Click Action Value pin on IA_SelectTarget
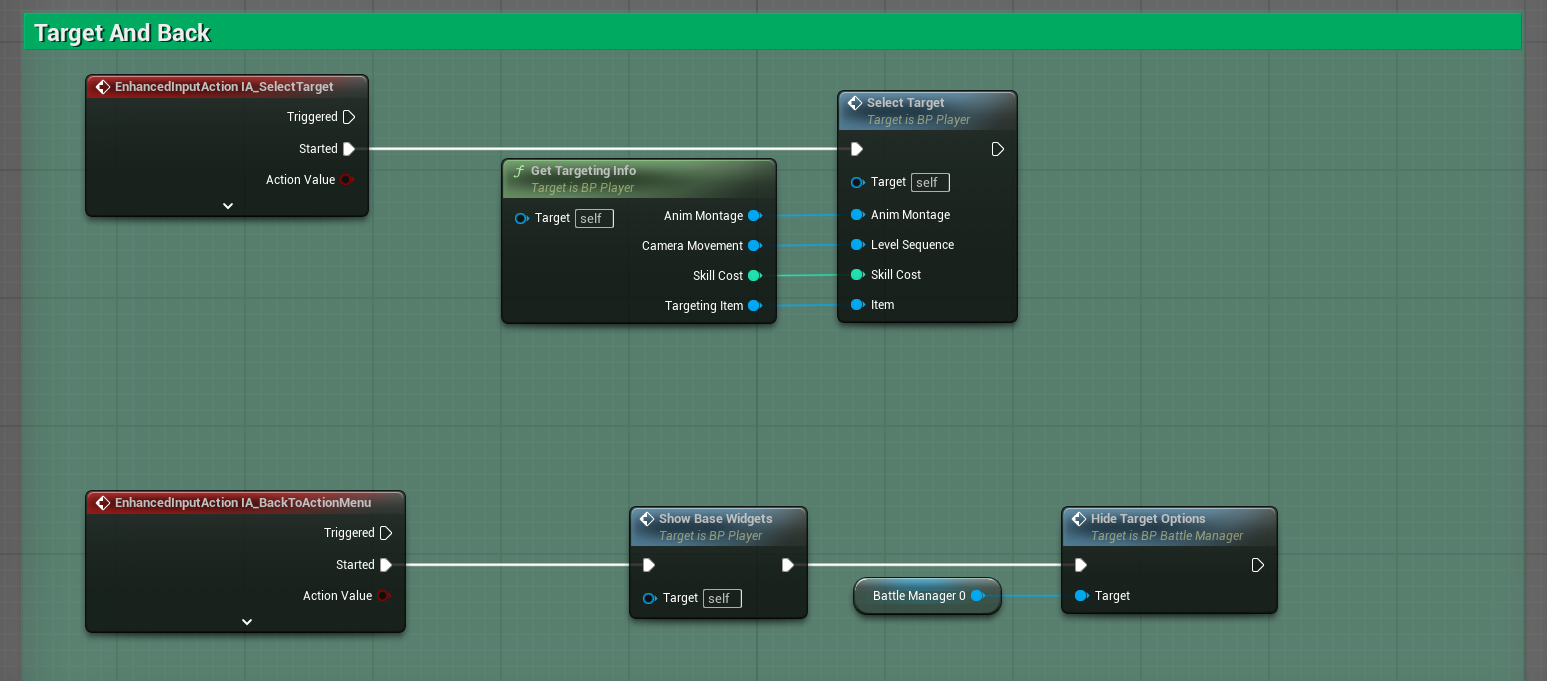The image size is (1547, 681). pyautogui.click(x=347, y=180)
